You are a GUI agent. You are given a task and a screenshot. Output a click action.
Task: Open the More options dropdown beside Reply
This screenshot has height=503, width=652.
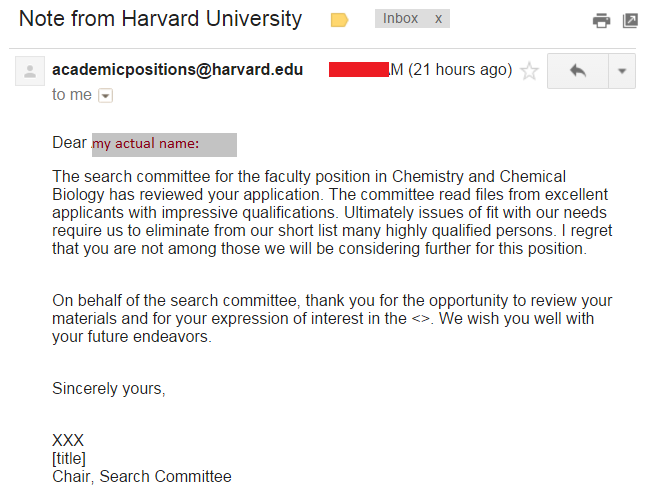click(x=622, y=71)
